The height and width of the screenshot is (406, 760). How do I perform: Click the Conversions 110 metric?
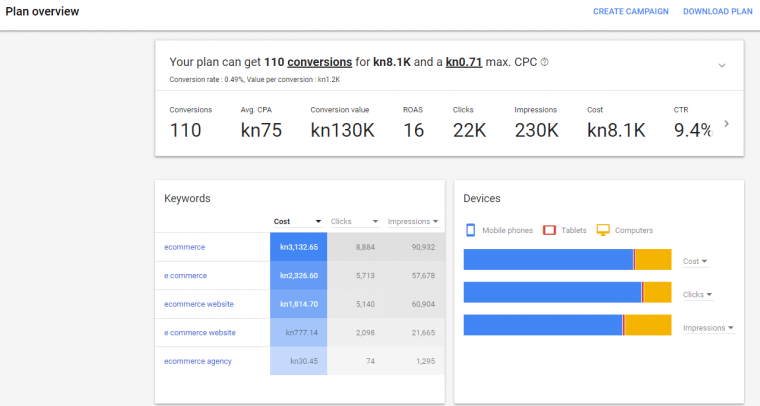(x=190, y=123)
